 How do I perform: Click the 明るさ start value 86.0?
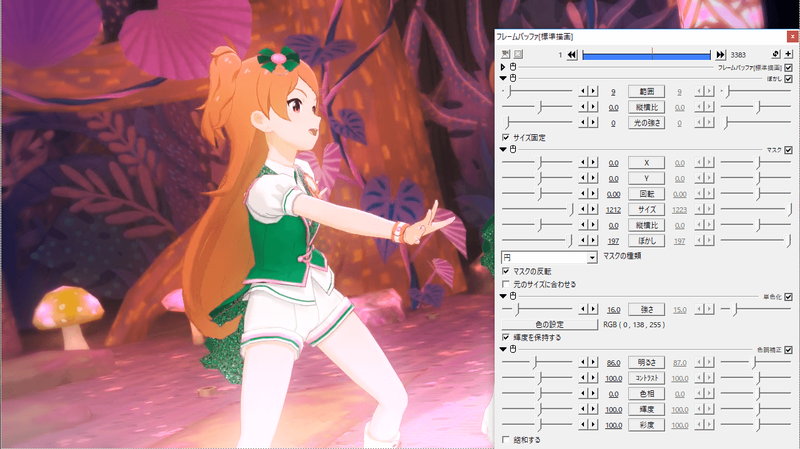pyautogui.click(x=613, y=363)
